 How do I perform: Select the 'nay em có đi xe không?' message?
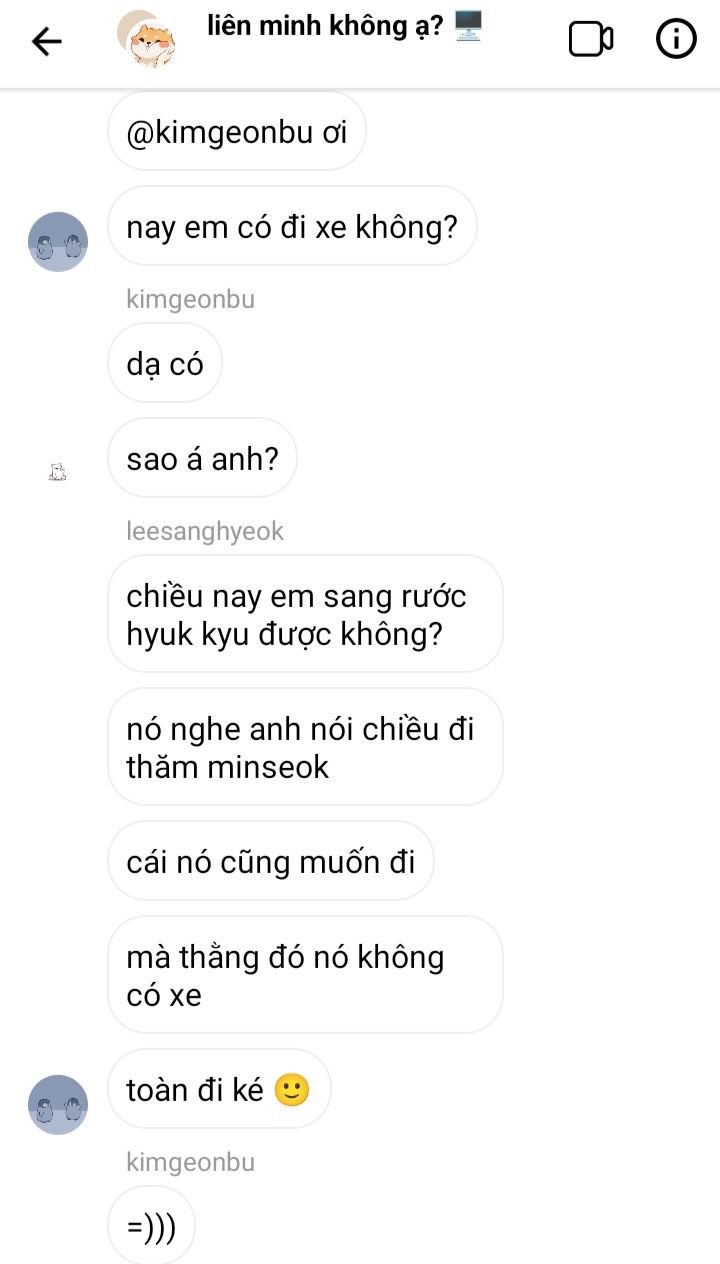(291, 226)
